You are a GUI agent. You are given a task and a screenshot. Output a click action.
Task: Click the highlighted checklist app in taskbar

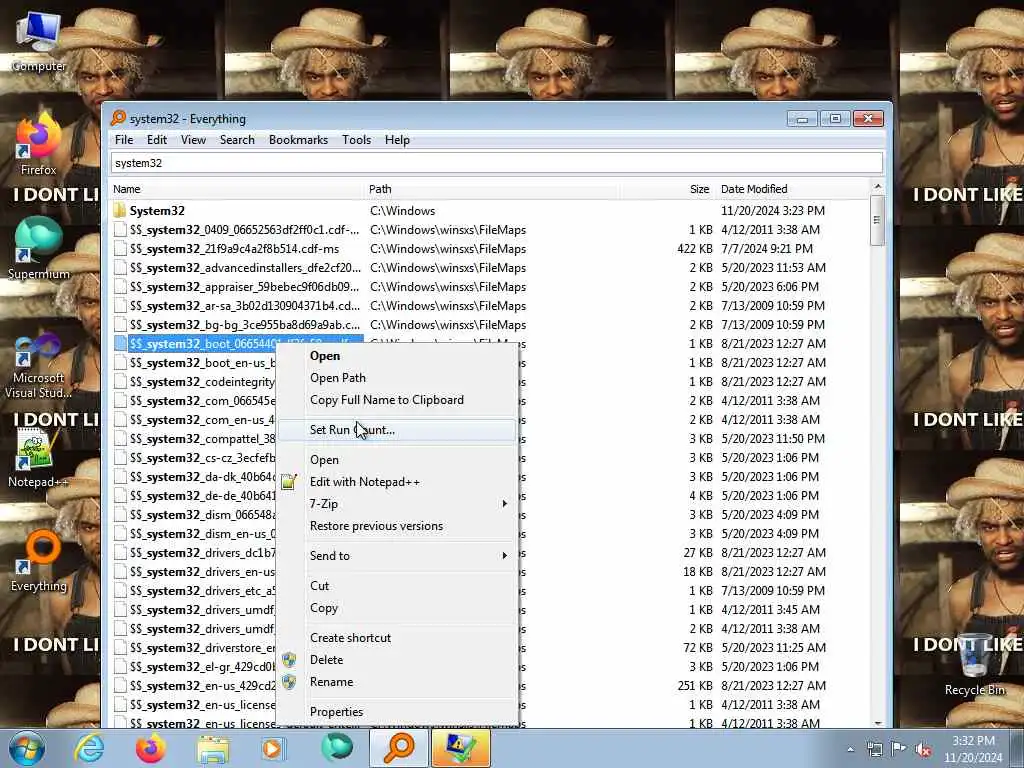click(x=461, y=748)
